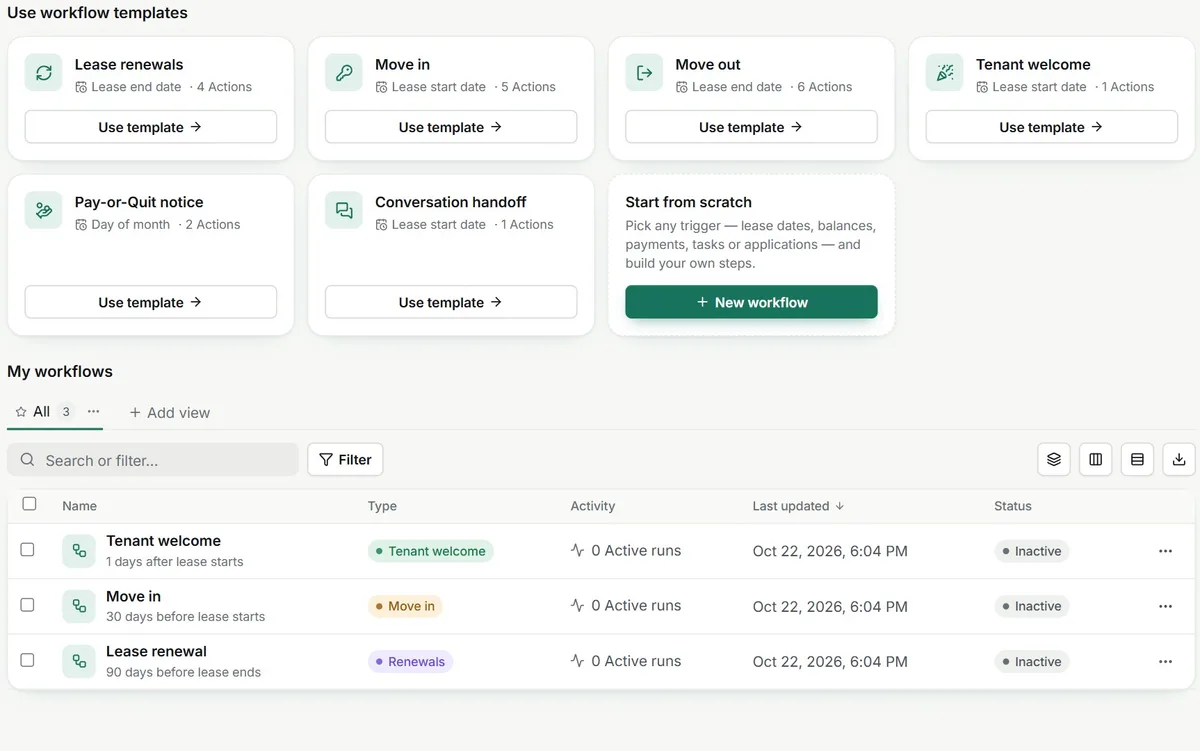
Task: Check the Tenant welcome row checkbox
Action: [27, 550]
